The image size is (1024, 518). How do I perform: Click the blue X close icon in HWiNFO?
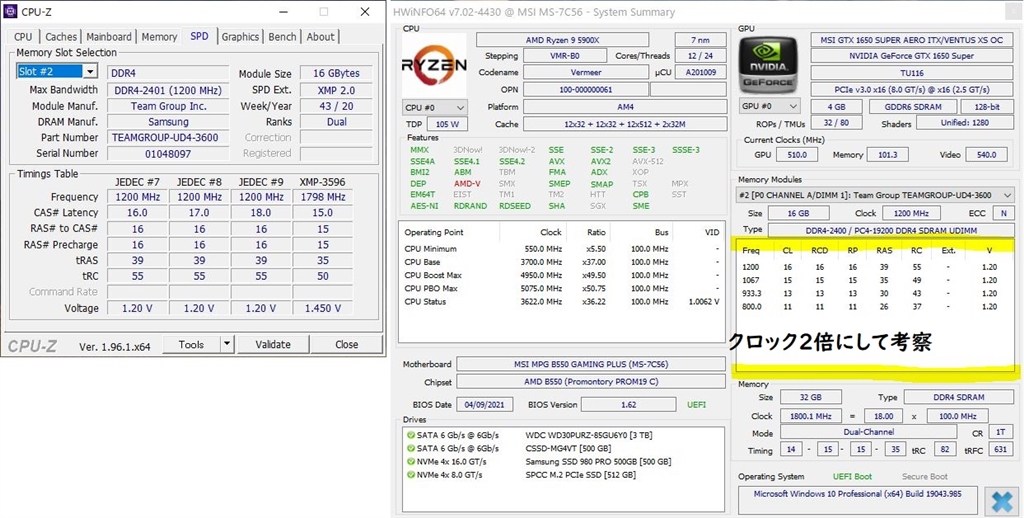[1001, 500]
